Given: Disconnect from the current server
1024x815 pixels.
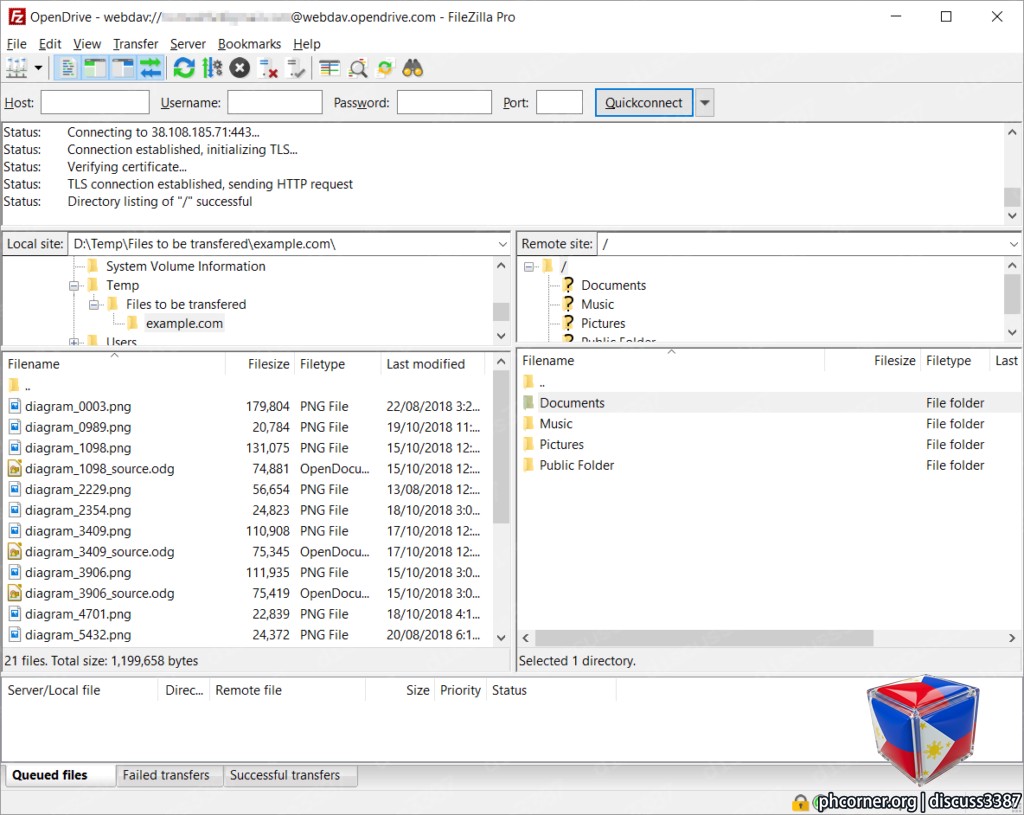Looking at the screenshot, I should tap(268, 68).
